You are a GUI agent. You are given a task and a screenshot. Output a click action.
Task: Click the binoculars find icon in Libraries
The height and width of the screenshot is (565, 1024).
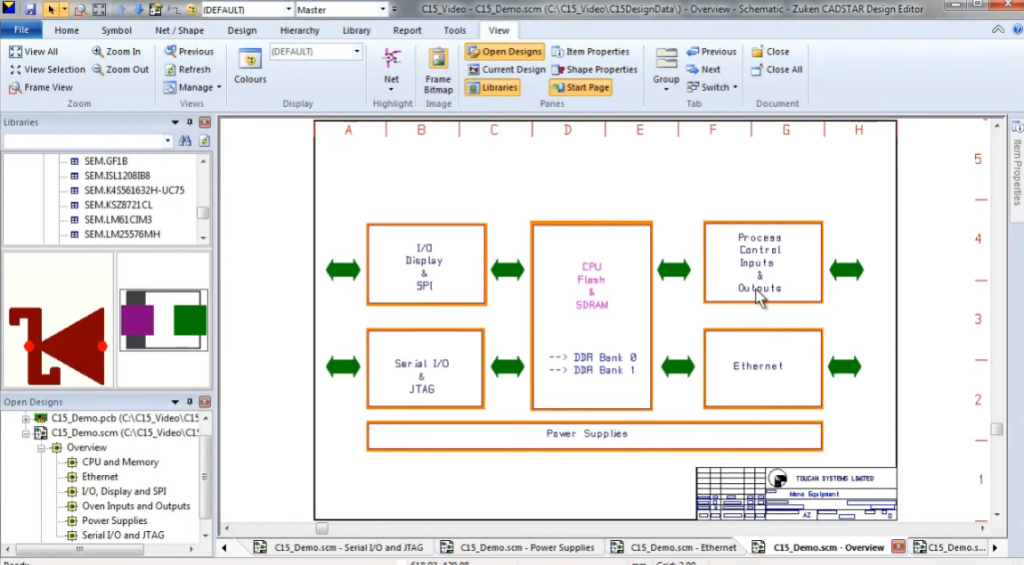point(185,140)
